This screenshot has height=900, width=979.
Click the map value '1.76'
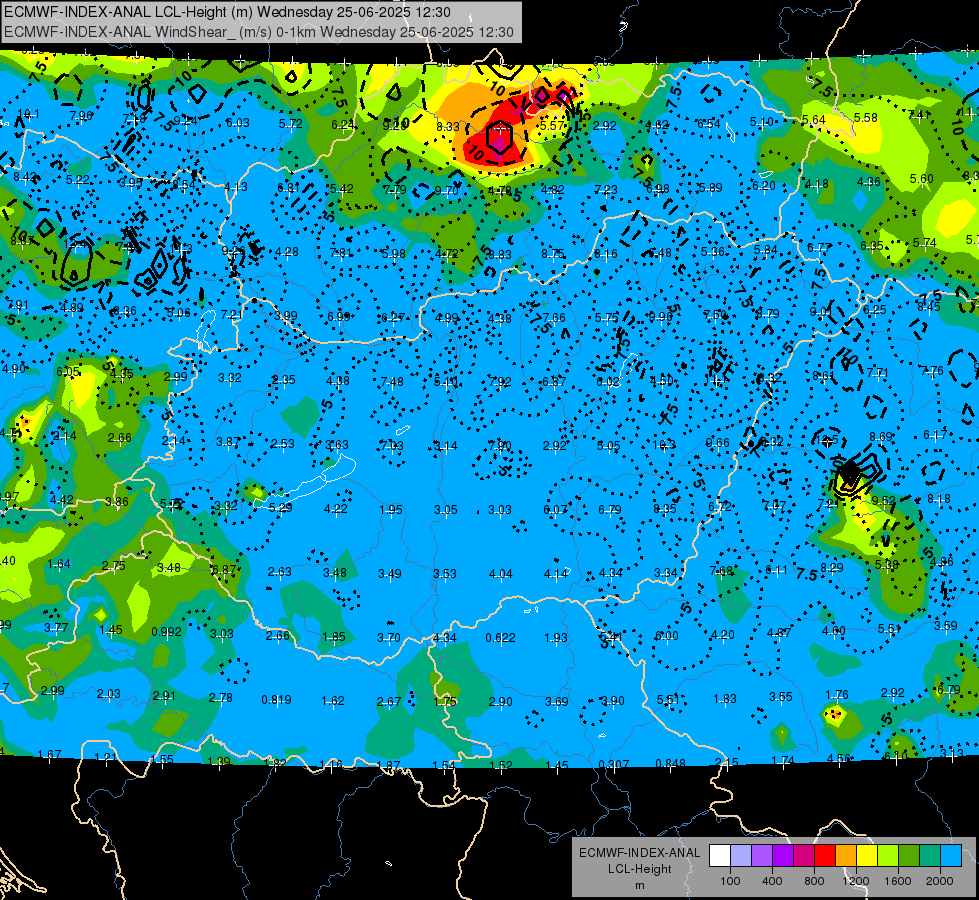point(837,695)
